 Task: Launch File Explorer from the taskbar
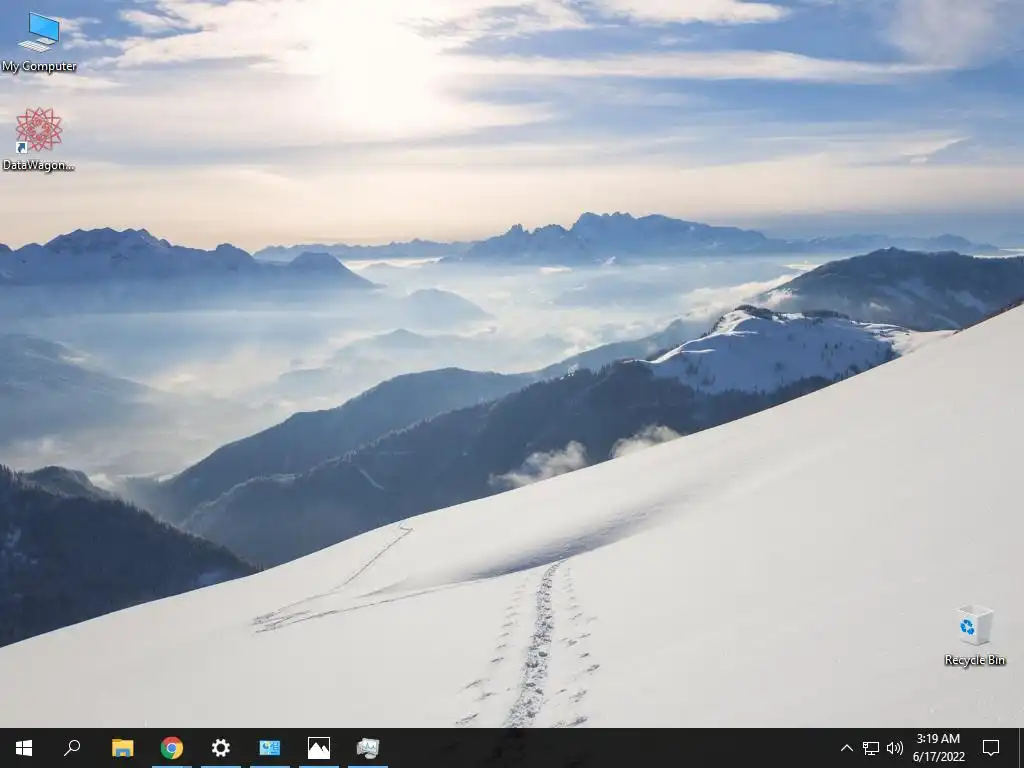point(122,748)
